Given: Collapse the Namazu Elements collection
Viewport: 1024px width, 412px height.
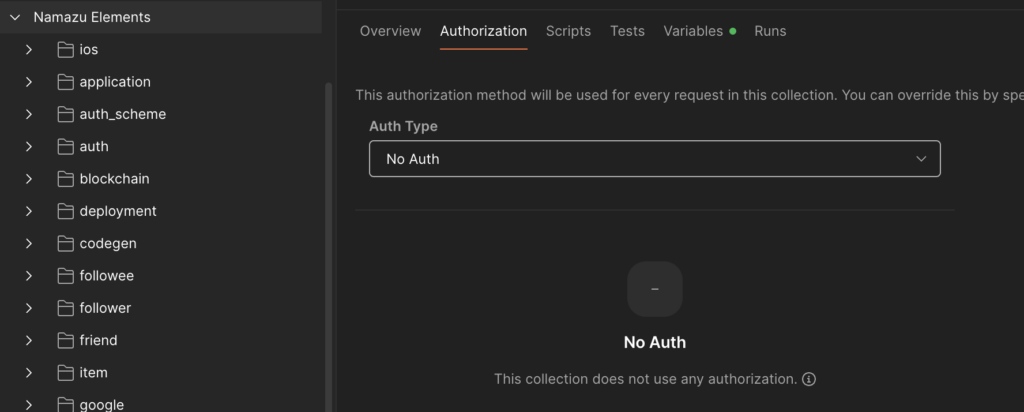Looking at the screenshot, I should pos(15,17).
